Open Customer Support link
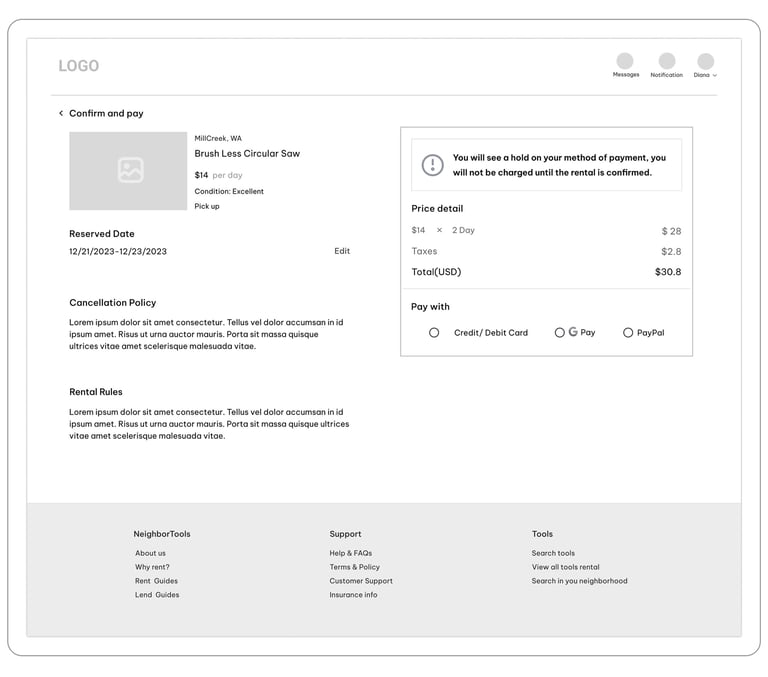 click(x=361, y=581)
